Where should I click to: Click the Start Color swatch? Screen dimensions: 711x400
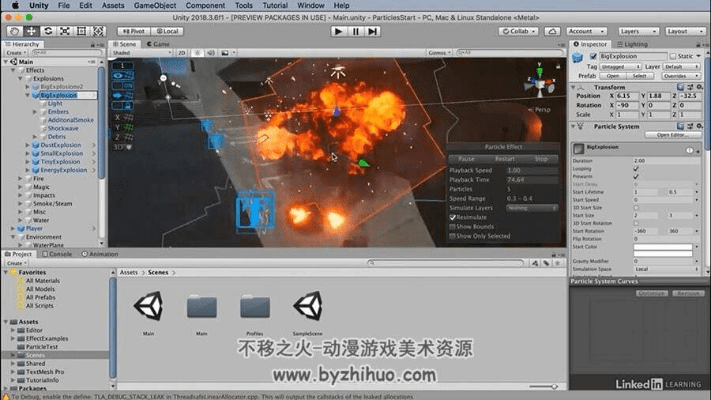(x=663, y=247)
